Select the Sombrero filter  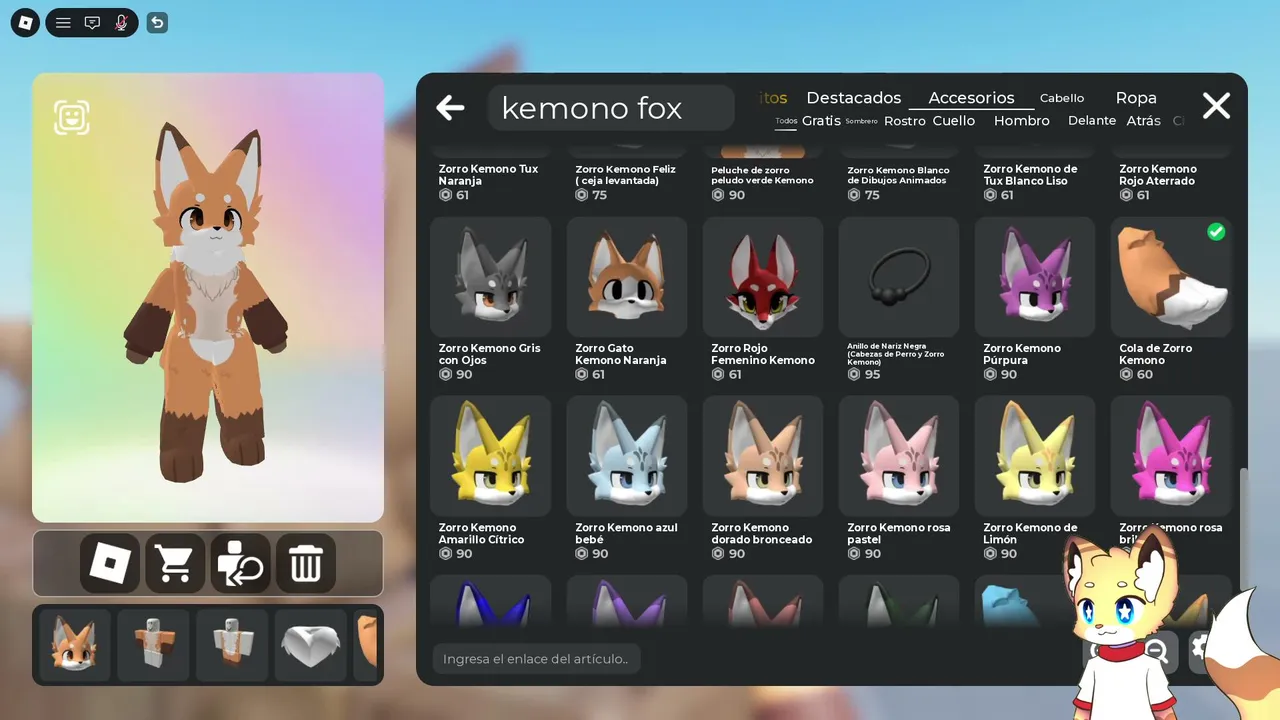861,121
